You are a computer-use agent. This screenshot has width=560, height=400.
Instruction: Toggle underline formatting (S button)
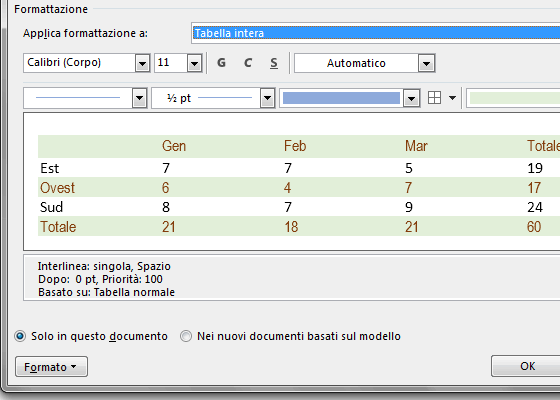(274, 63)
